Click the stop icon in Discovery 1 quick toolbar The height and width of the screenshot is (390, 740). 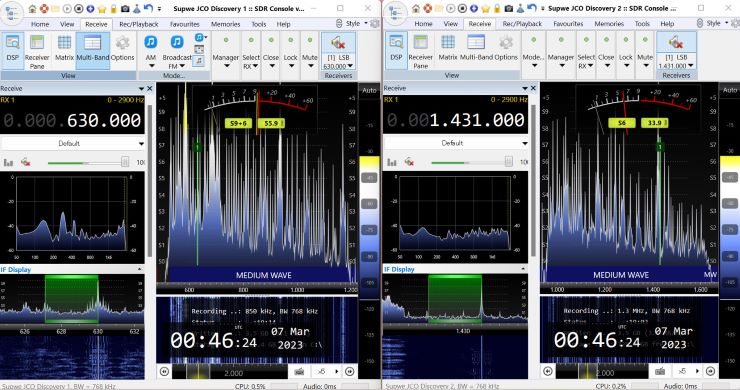[x=79, y=8]
